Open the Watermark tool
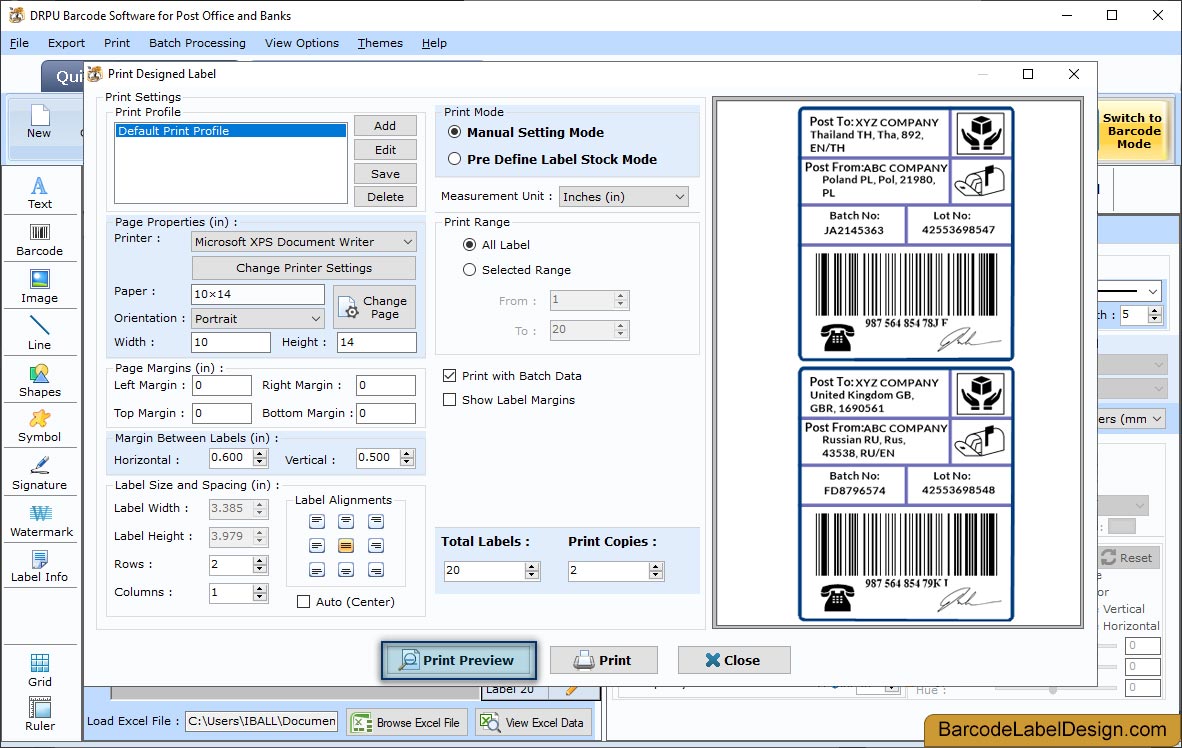The width and height of the screenshot is (1182, 748). [x=41, y=521]
